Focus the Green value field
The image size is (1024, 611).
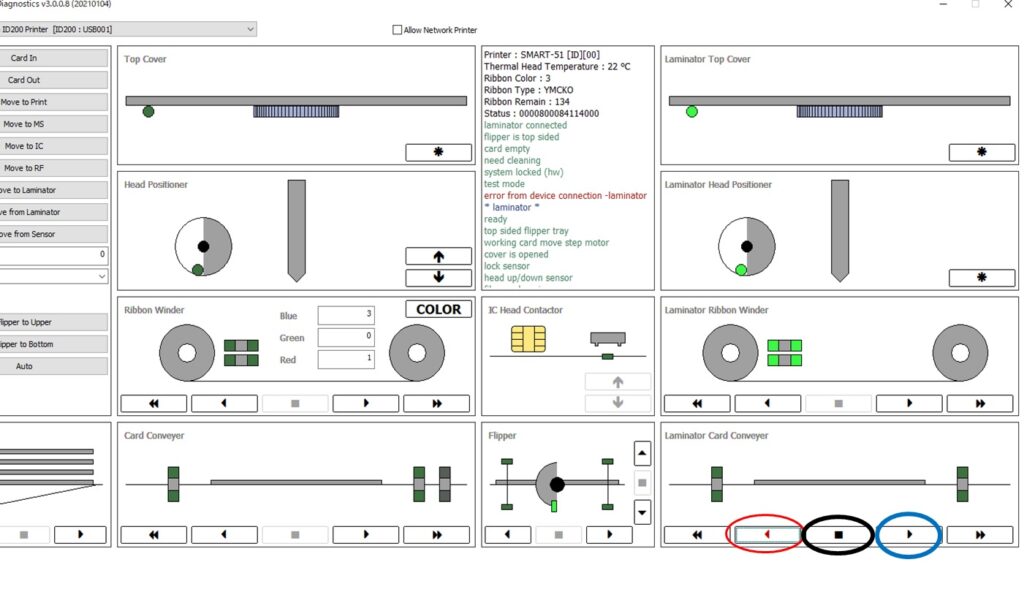(x=346, y=337)
